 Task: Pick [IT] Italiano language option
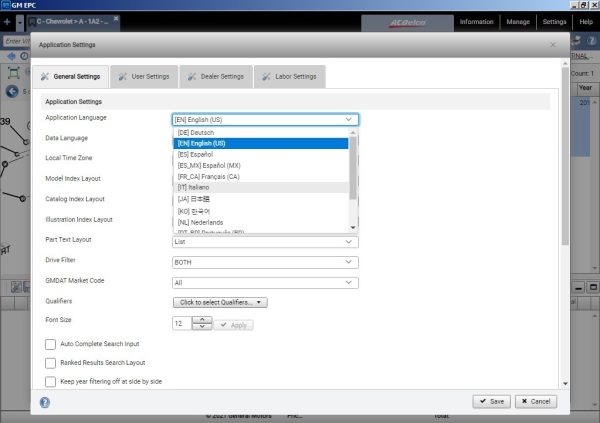coord(261,188)
